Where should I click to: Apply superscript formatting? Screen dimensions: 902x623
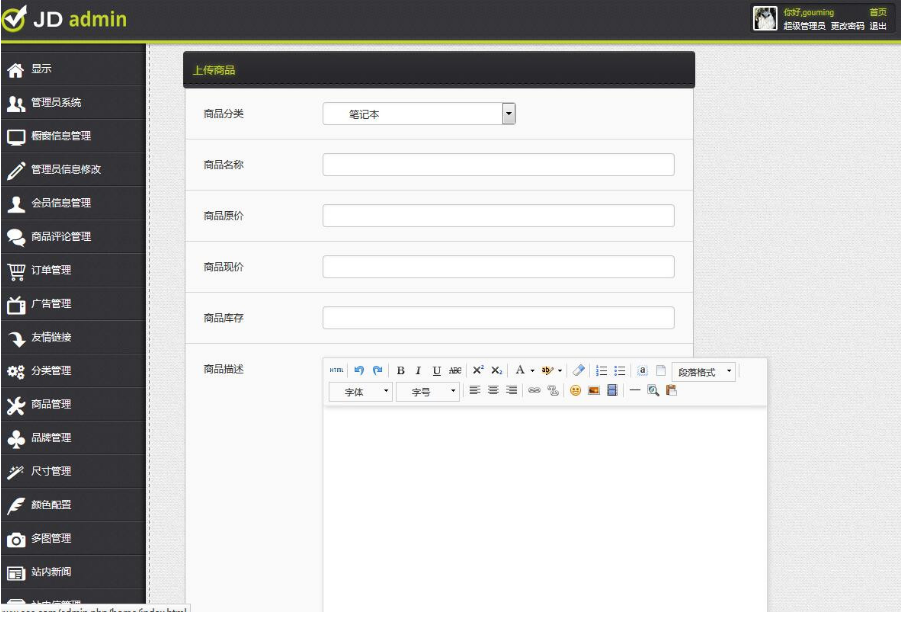coord(478,370)
